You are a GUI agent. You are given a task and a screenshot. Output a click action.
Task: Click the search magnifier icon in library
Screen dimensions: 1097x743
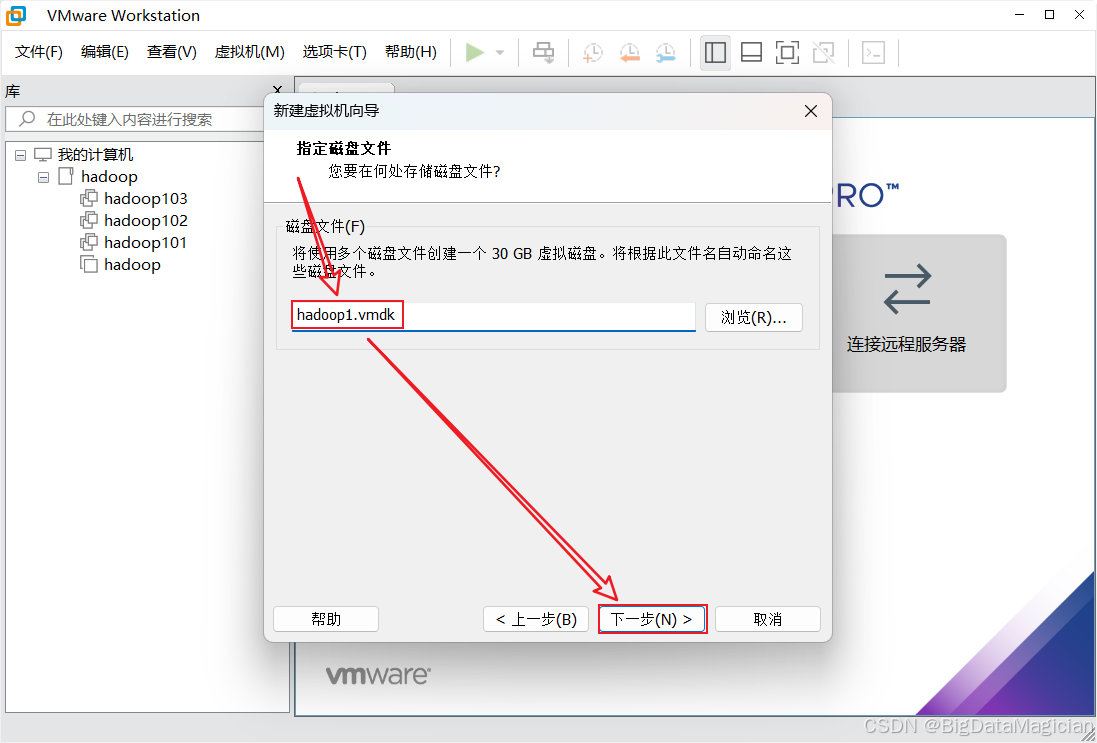click(27, 118)
